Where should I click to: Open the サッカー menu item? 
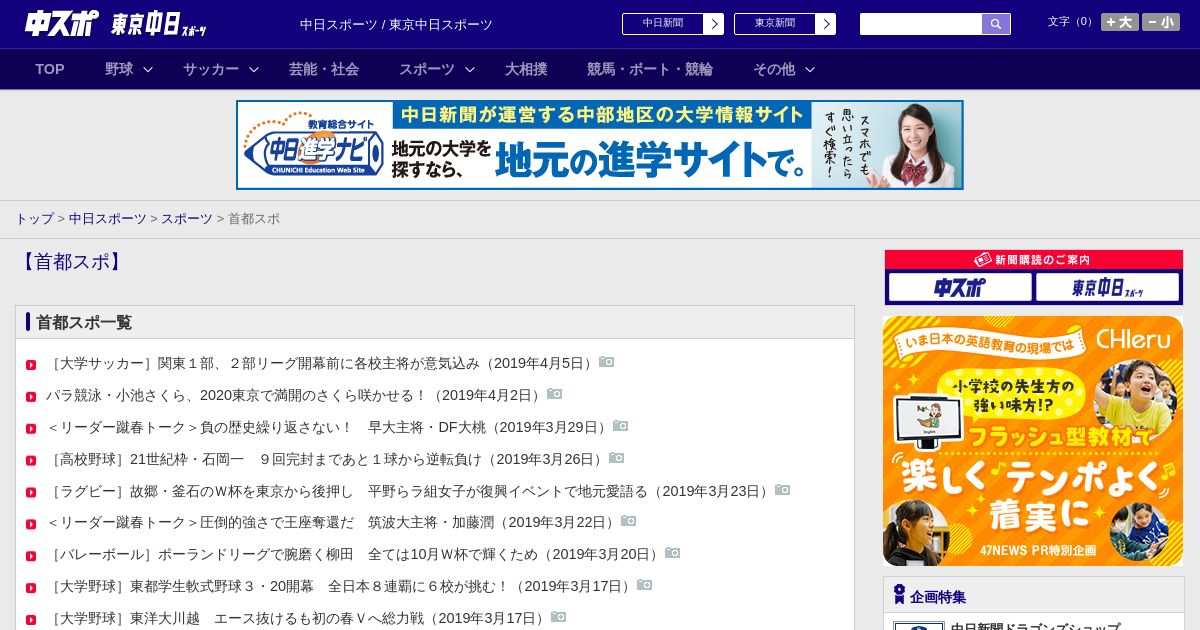211,69
